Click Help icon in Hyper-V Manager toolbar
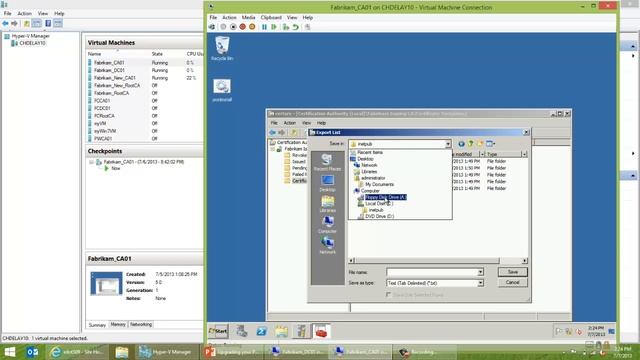This screenshot has height=360, width=640. [x=48, y=24]
